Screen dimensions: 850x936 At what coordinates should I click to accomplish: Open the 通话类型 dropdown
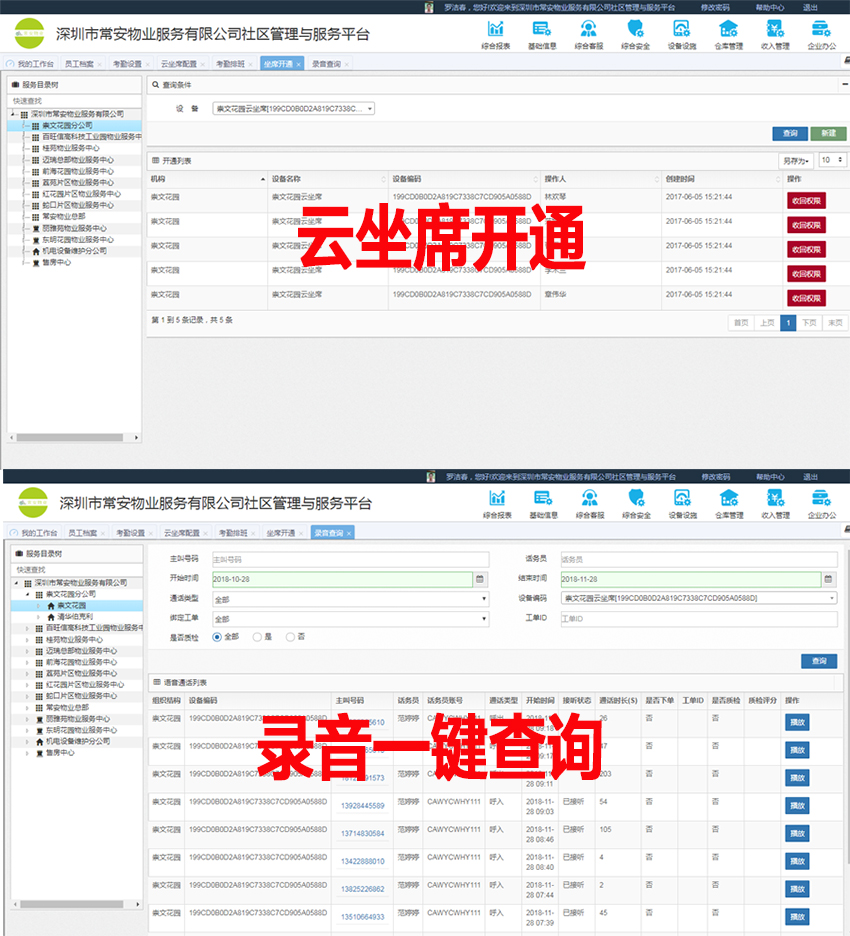coord(350,599)
